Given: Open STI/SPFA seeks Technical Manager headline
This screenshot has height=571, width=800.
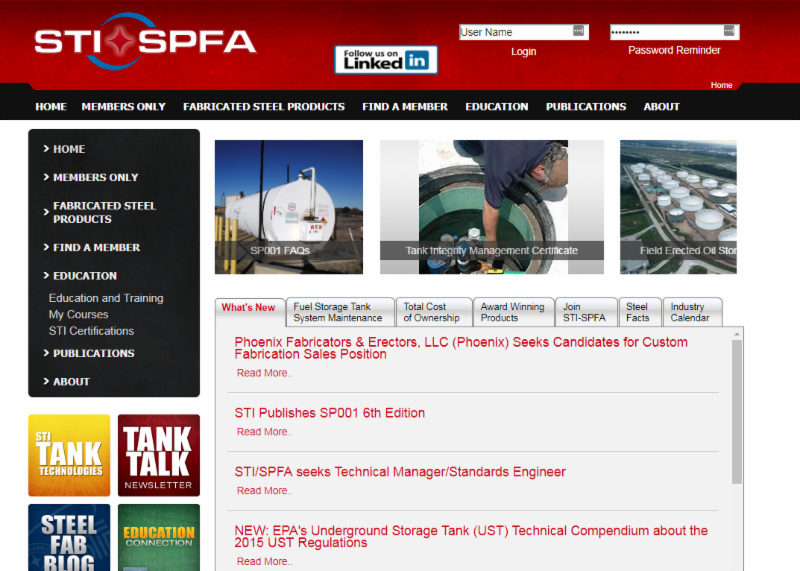Looking at the screenshot, I should tap(400, 472).
